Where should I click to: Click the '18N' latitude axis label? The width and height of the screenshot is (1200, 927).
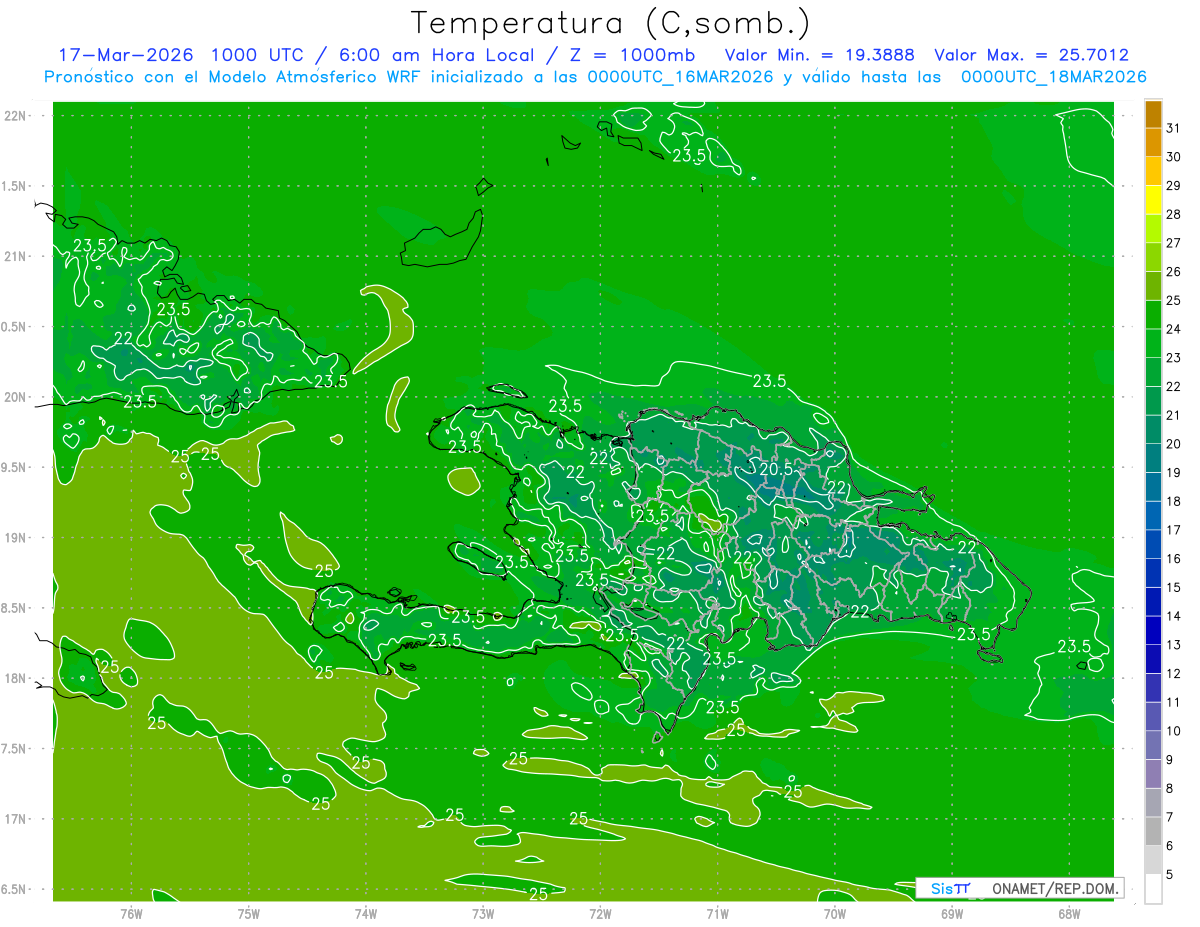tap(15, 678)
